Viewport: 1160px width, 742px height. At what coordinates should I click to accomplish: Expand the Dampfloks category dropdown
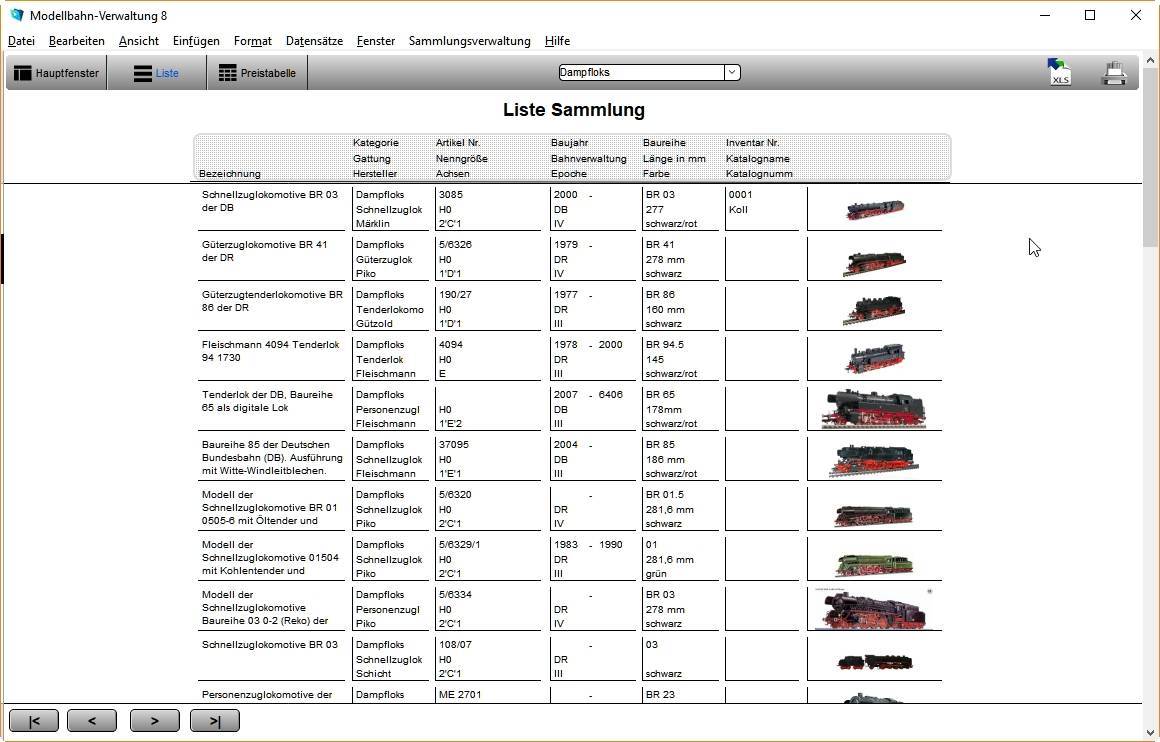pos(732,72)
